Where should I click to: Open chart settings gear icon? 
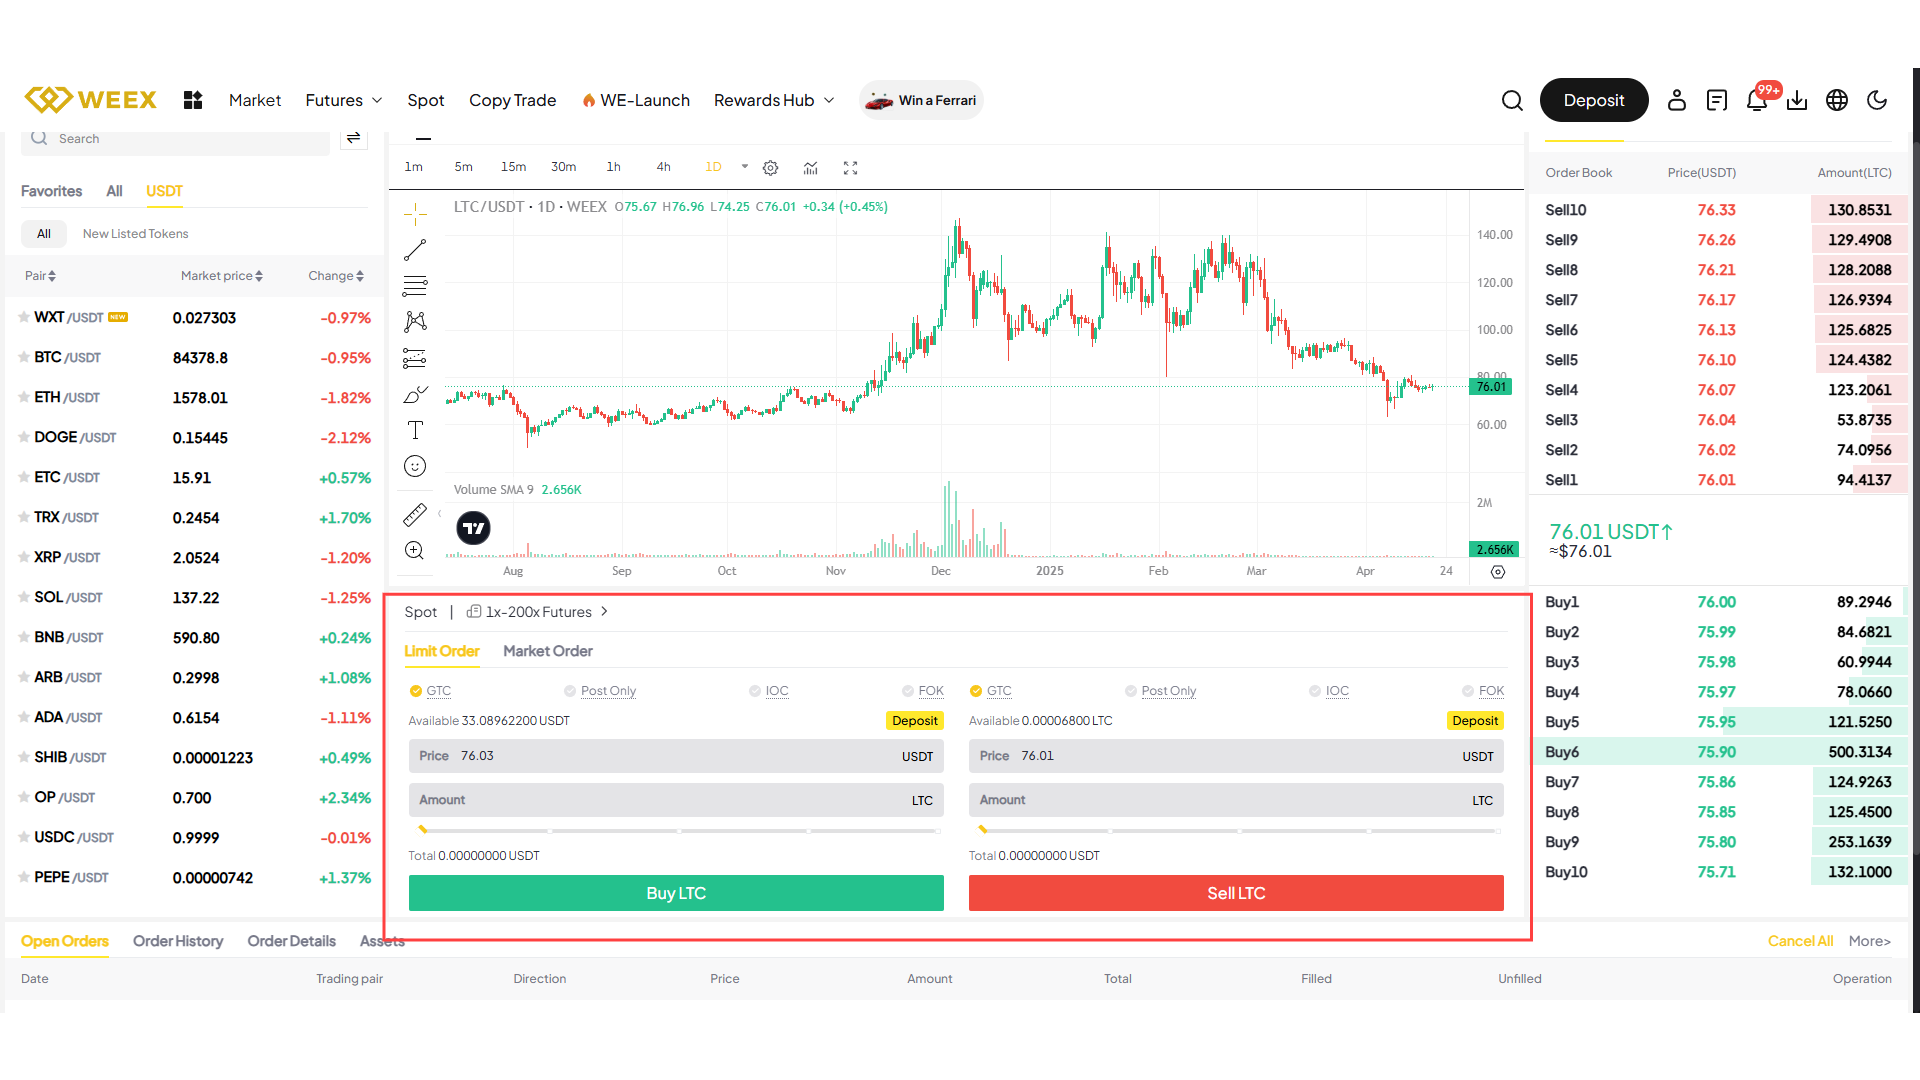point(770,168)
